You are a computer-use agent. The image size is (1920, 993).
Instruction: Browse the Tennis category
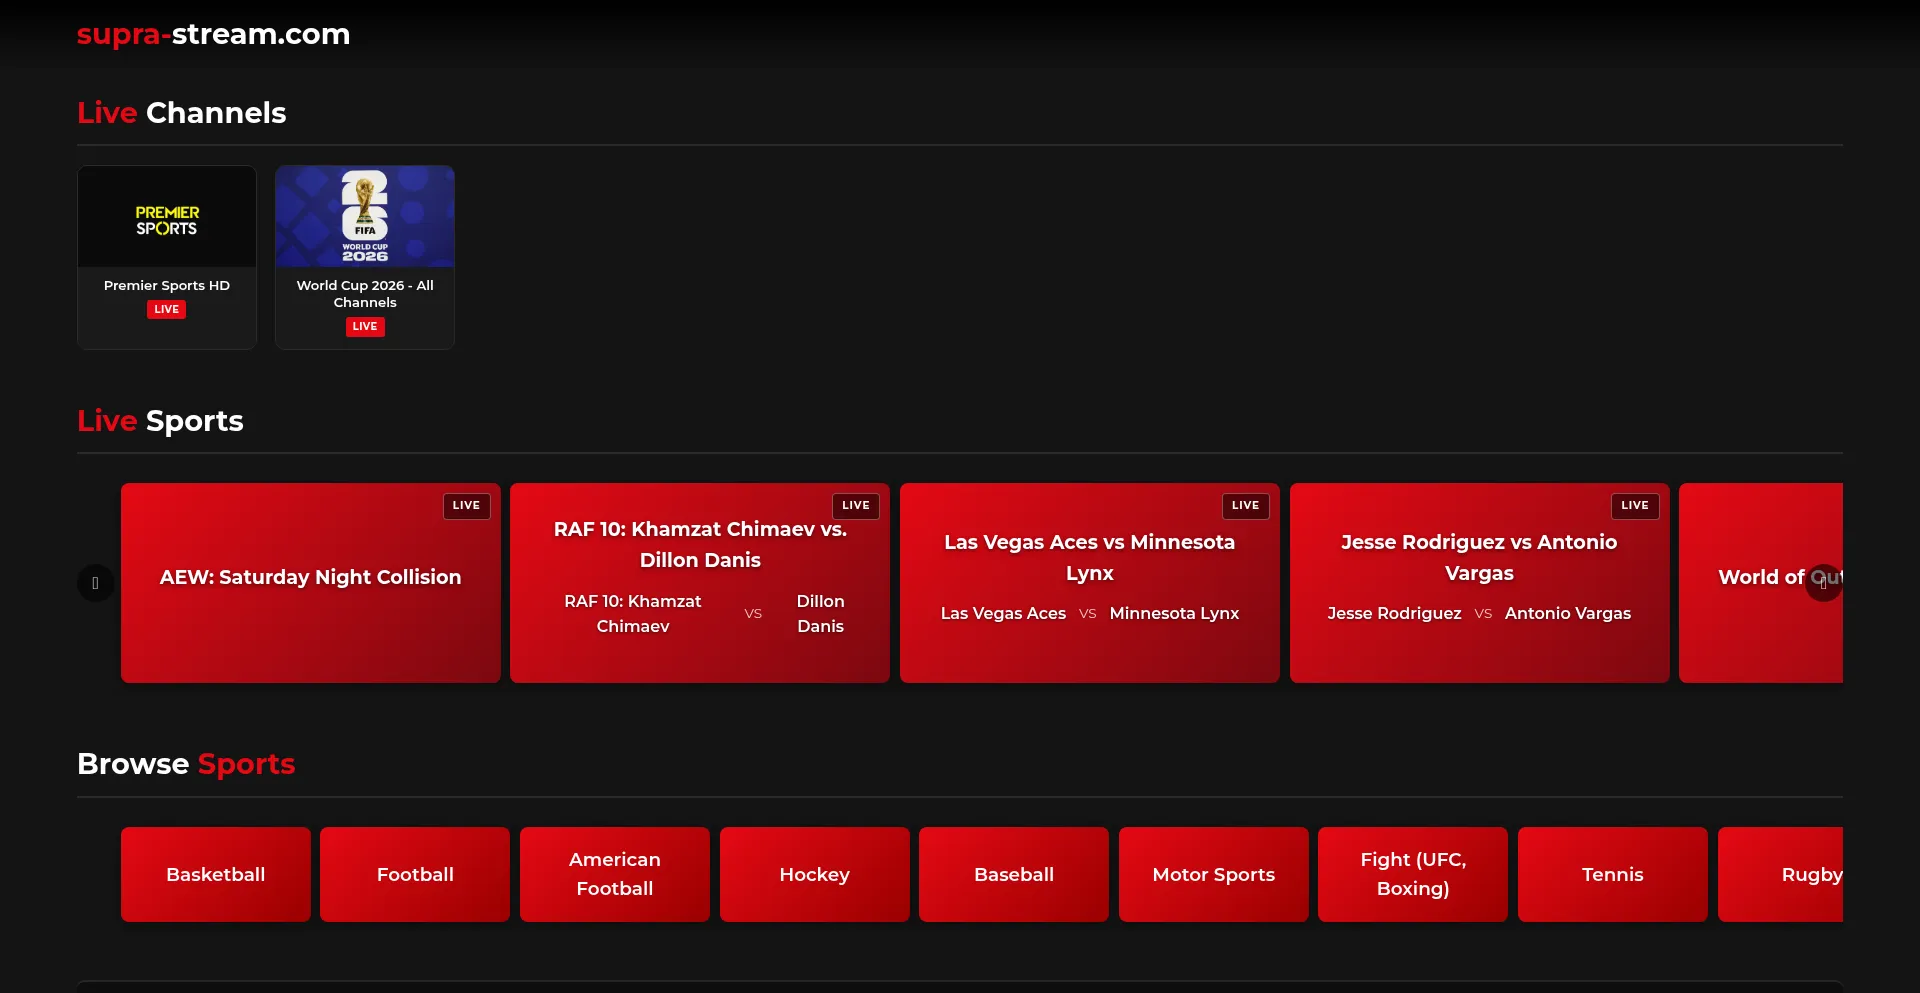[1613, 874]
